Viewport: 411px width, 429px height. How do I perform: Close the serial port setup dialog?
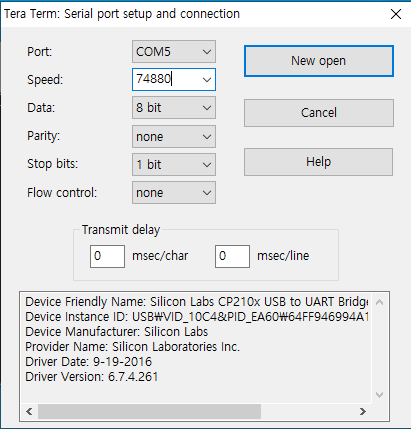tap(396, 14)
